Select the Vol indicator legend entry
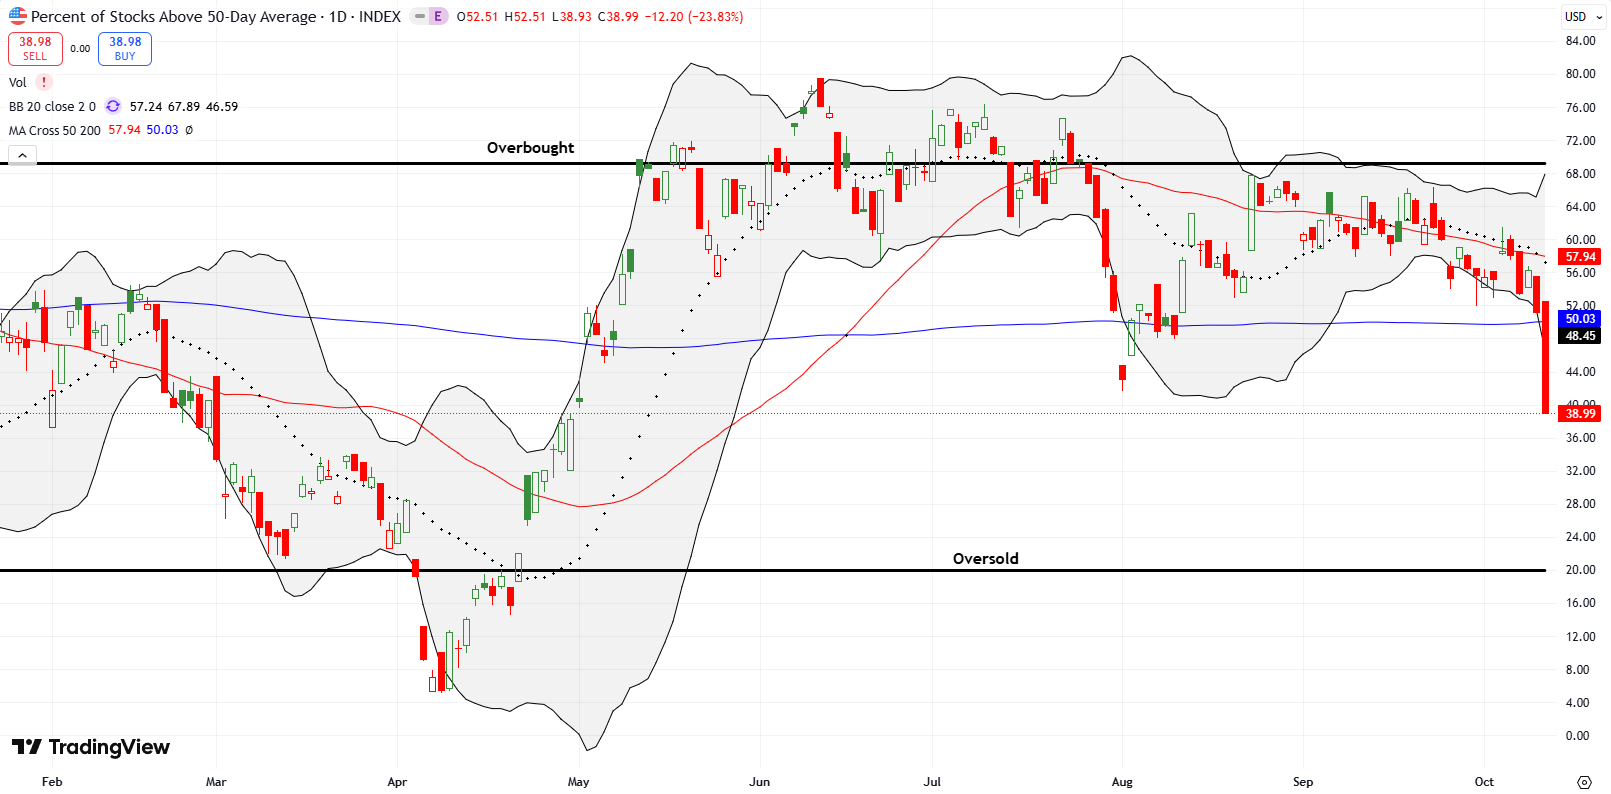 (x=18, y=83)
